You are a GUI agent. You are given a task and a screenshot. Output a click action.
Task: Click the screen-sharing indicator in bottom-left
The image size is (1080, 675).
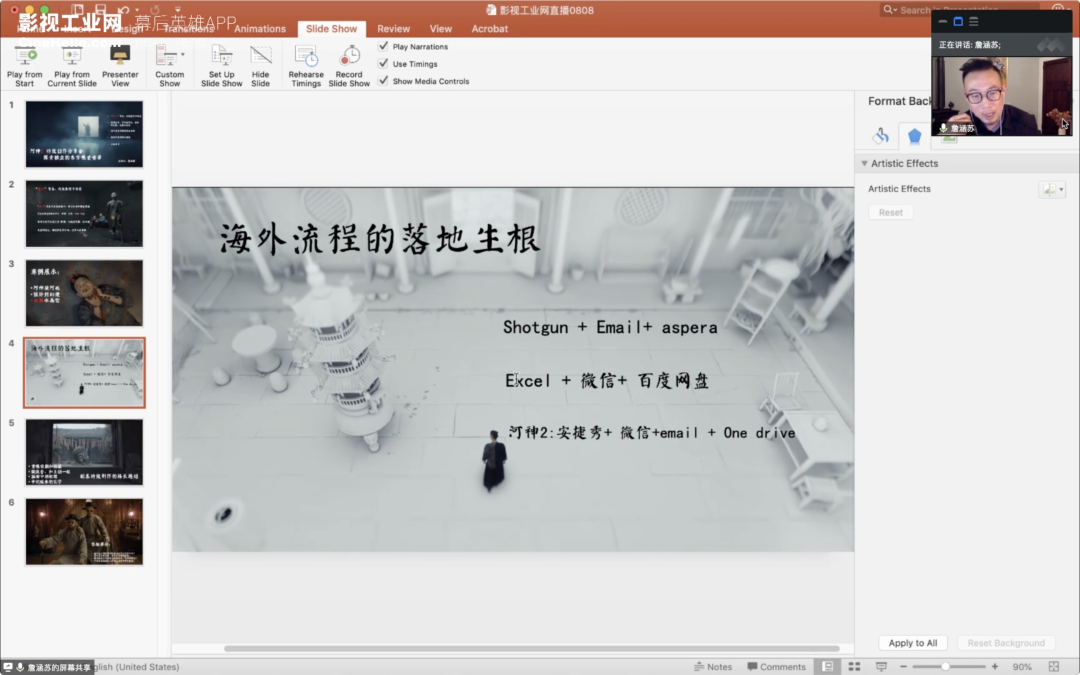48,667
